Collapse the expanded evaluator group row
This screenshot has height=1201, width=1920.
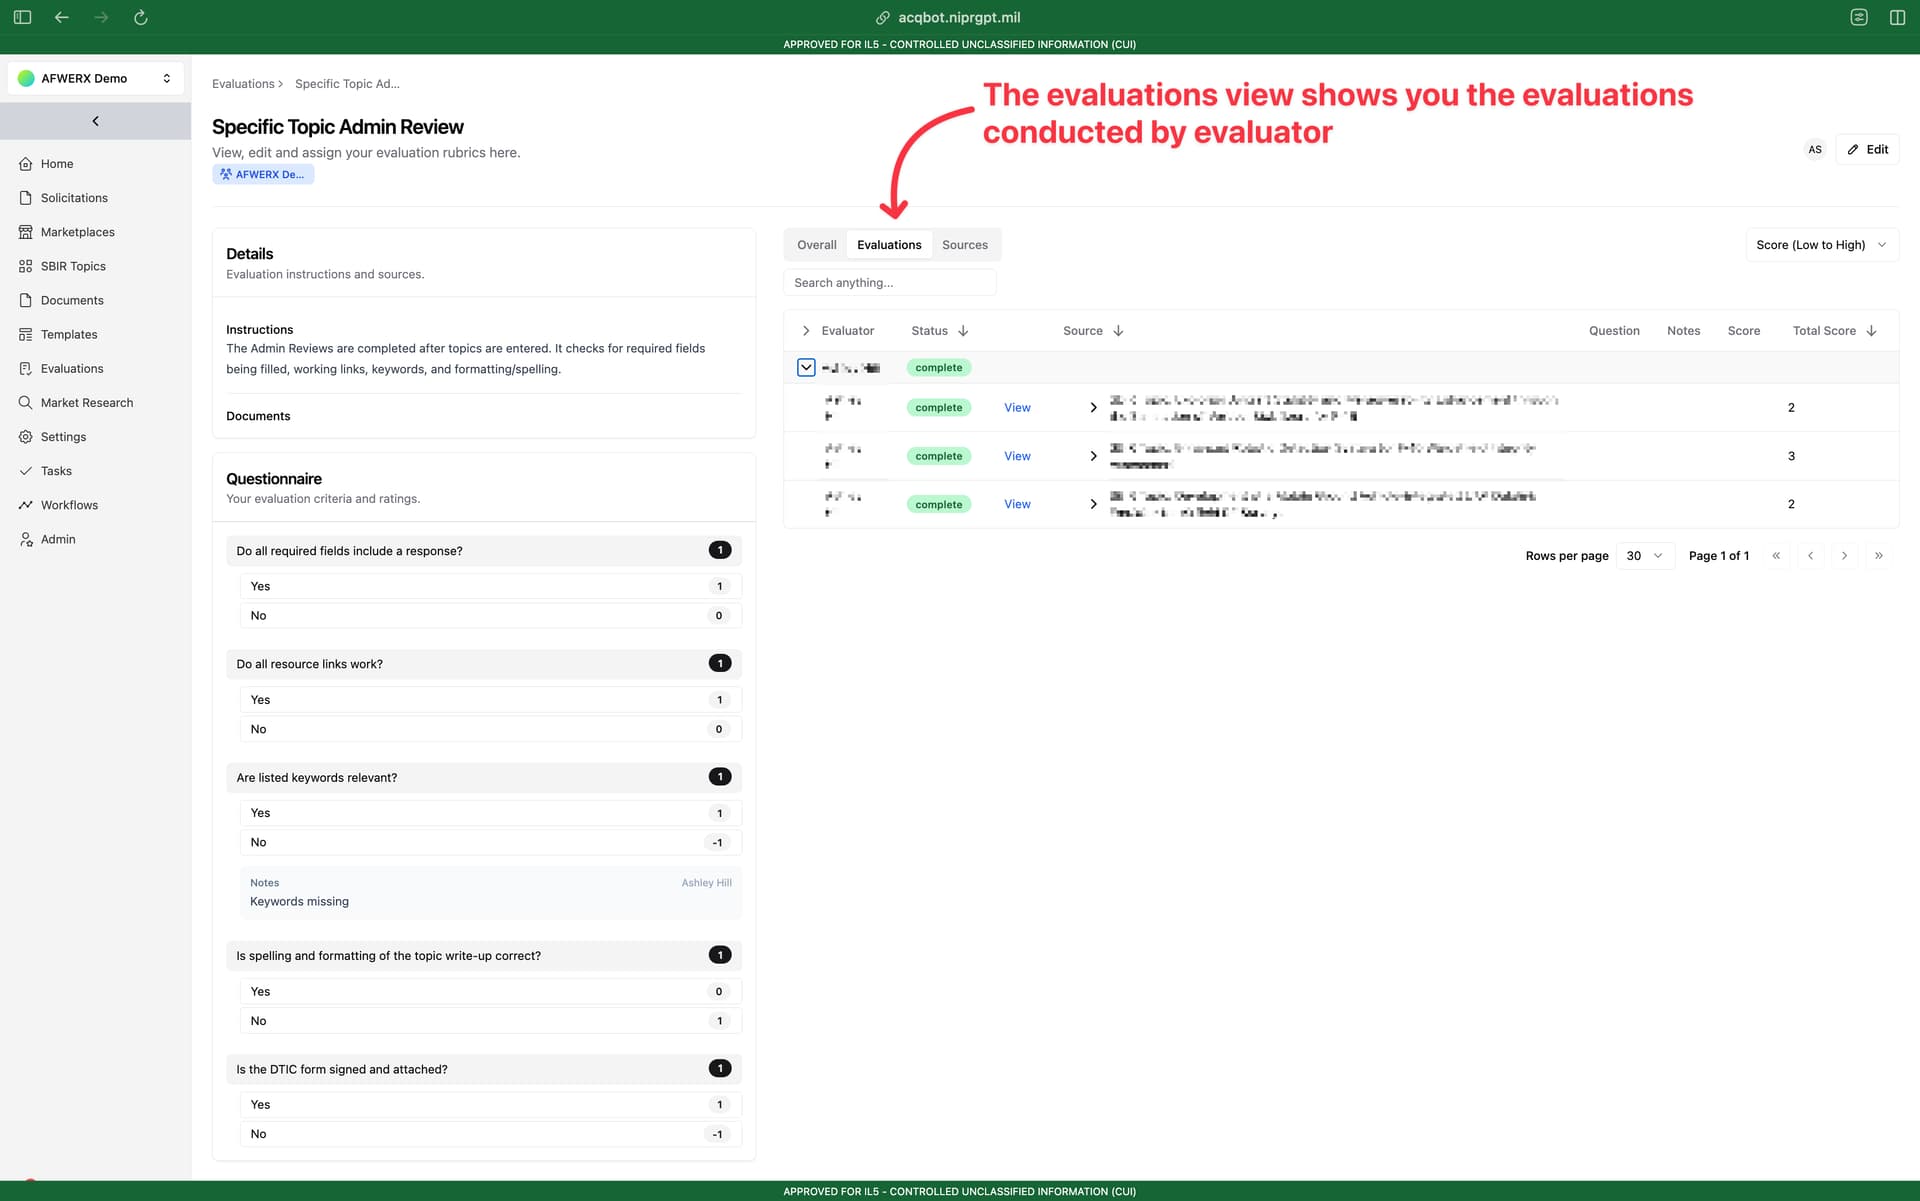(806, 368)
